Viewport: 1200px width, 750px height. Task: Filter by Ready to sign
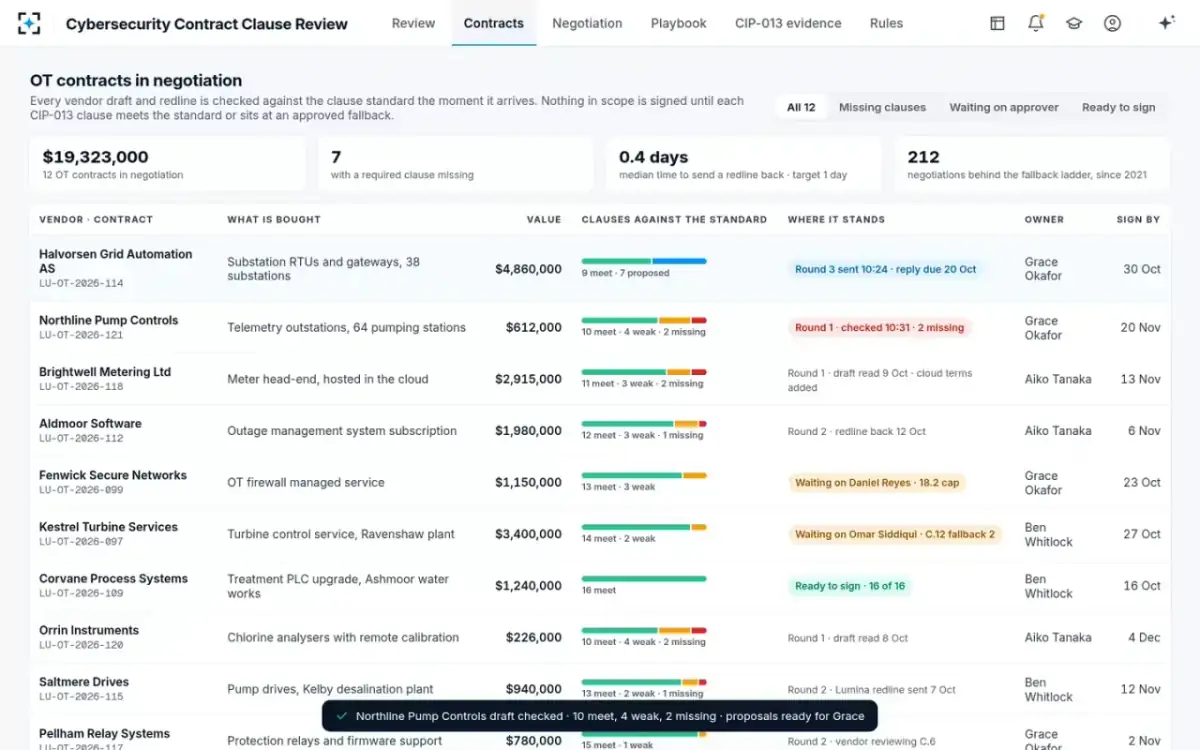pyautogui.click(x=1118, y=107)
